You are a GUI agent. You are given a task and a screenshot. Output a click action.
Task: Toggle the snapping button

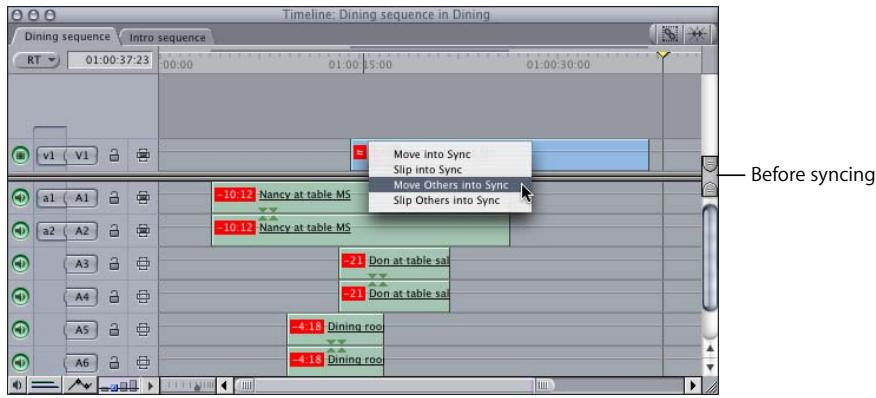point(697,35)
